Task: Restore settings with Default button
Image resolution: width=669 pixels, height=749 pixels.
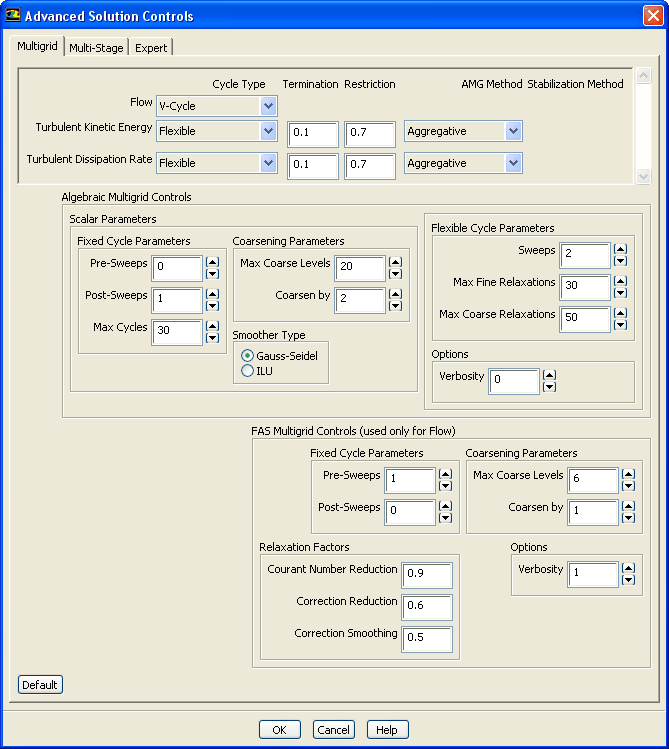Action: [40, 685]
